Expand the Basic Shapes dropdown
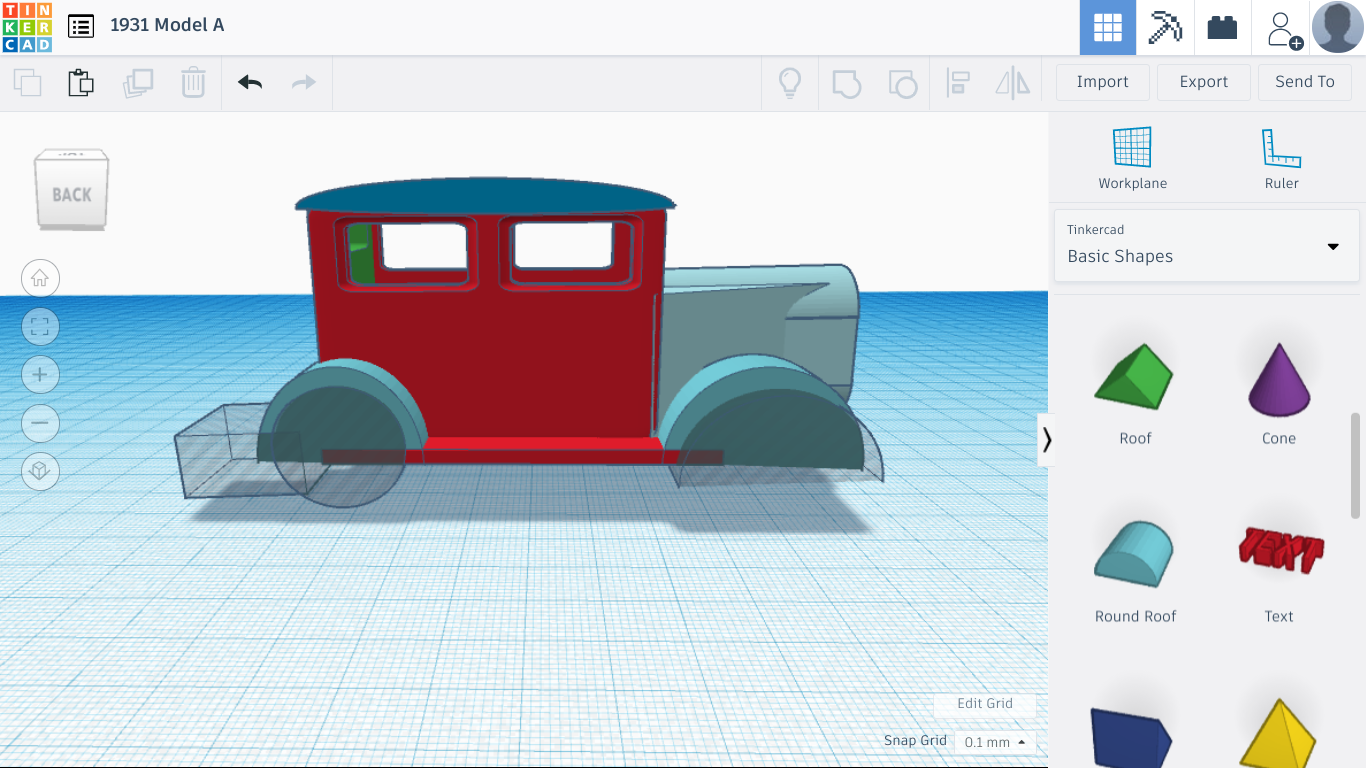 point(1206,246)
